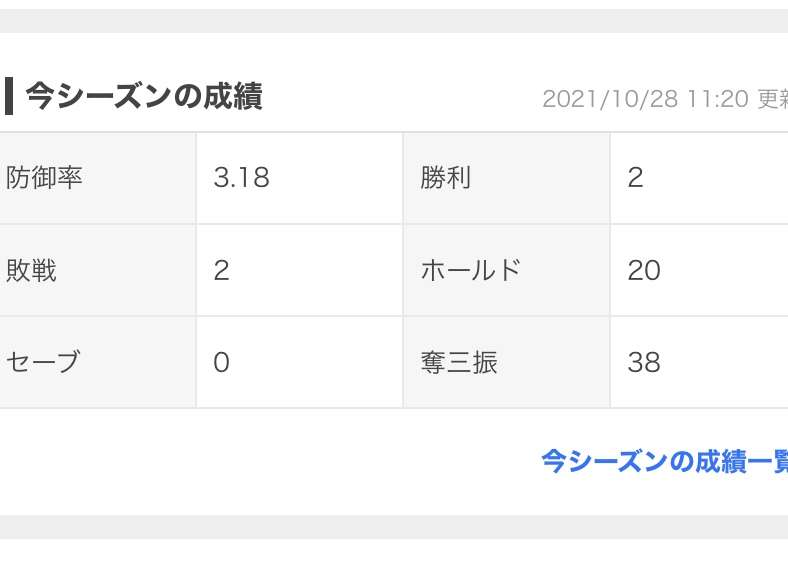This screenshot has height=563, width=788.
Task: Click the 更新 text after the timestamp
Action: pyautogui.click(x=772, y=99)
